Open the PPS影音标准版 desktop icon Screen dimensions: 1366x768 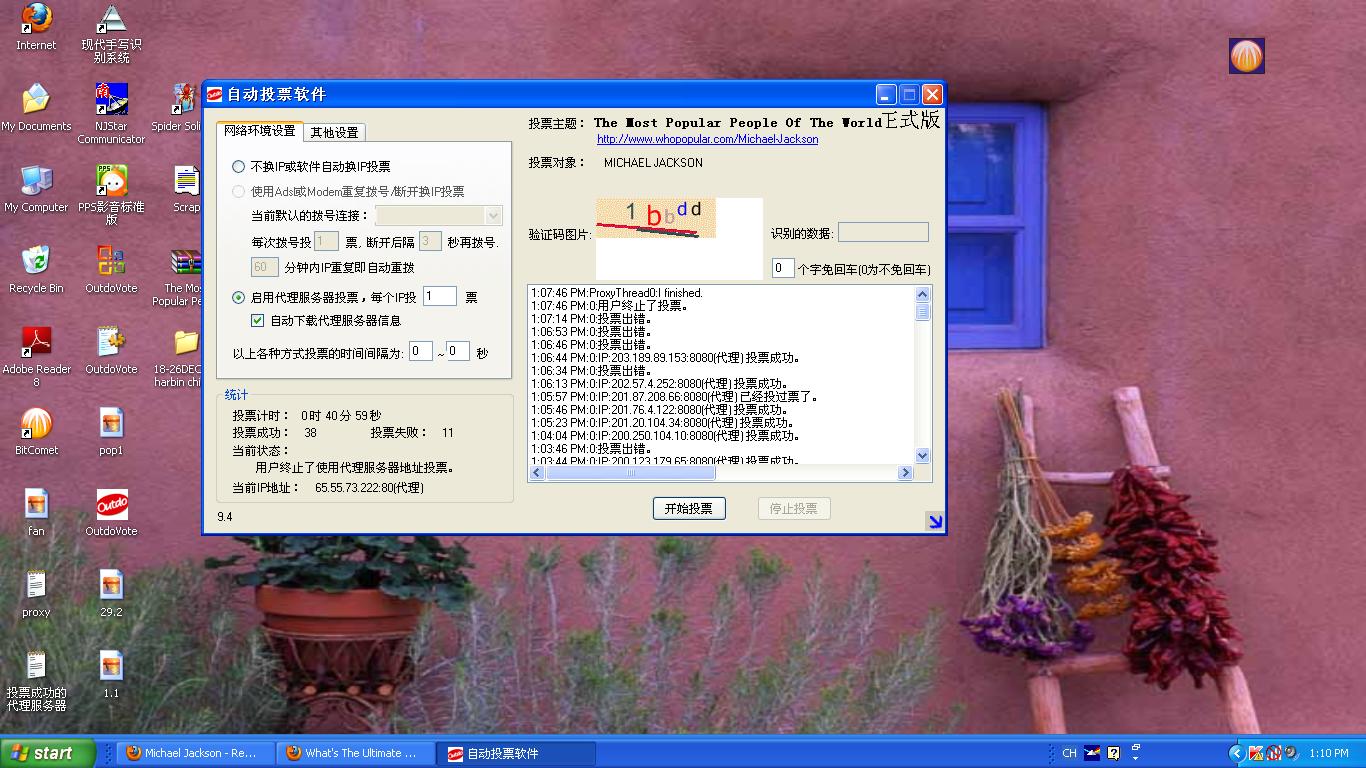pos(111,182)
